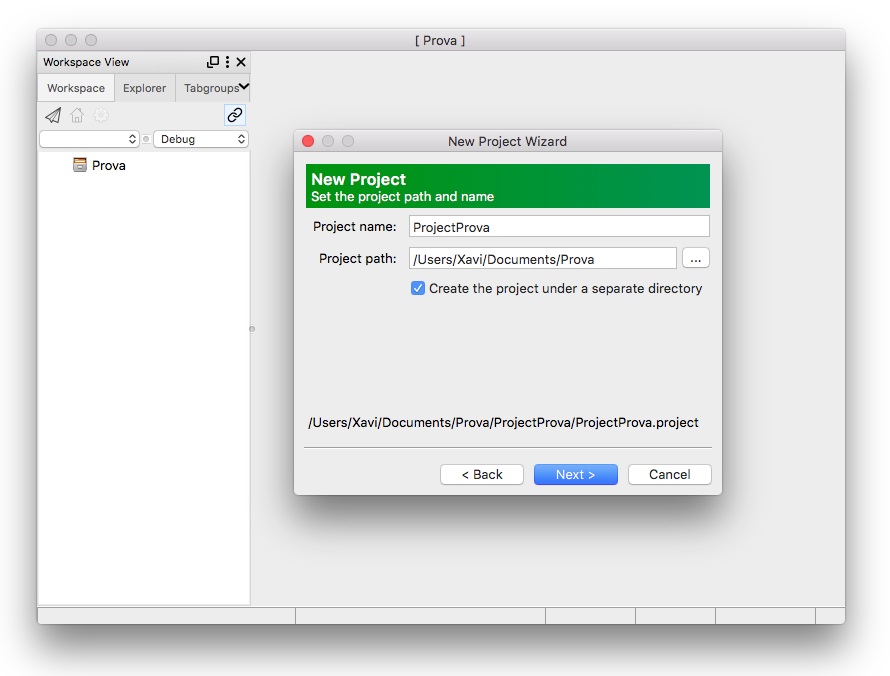This screenshot has height=676, width=890.
Task: Switch to the Tabgroups tab
Action: click(210, 88)
